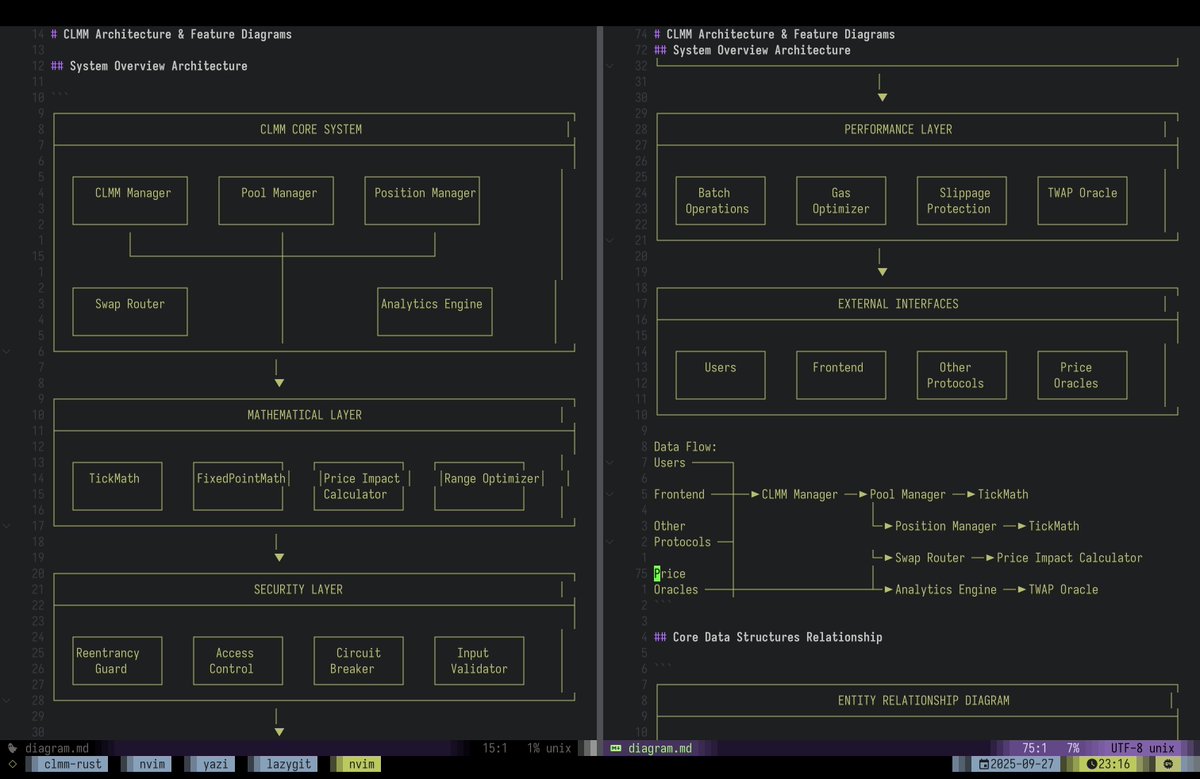Image resolution: width=1200 pixels, height=779 pixels.
Task: Click the '75:1' cursor position in right statusline
Action: click(x=1034, y=748)
